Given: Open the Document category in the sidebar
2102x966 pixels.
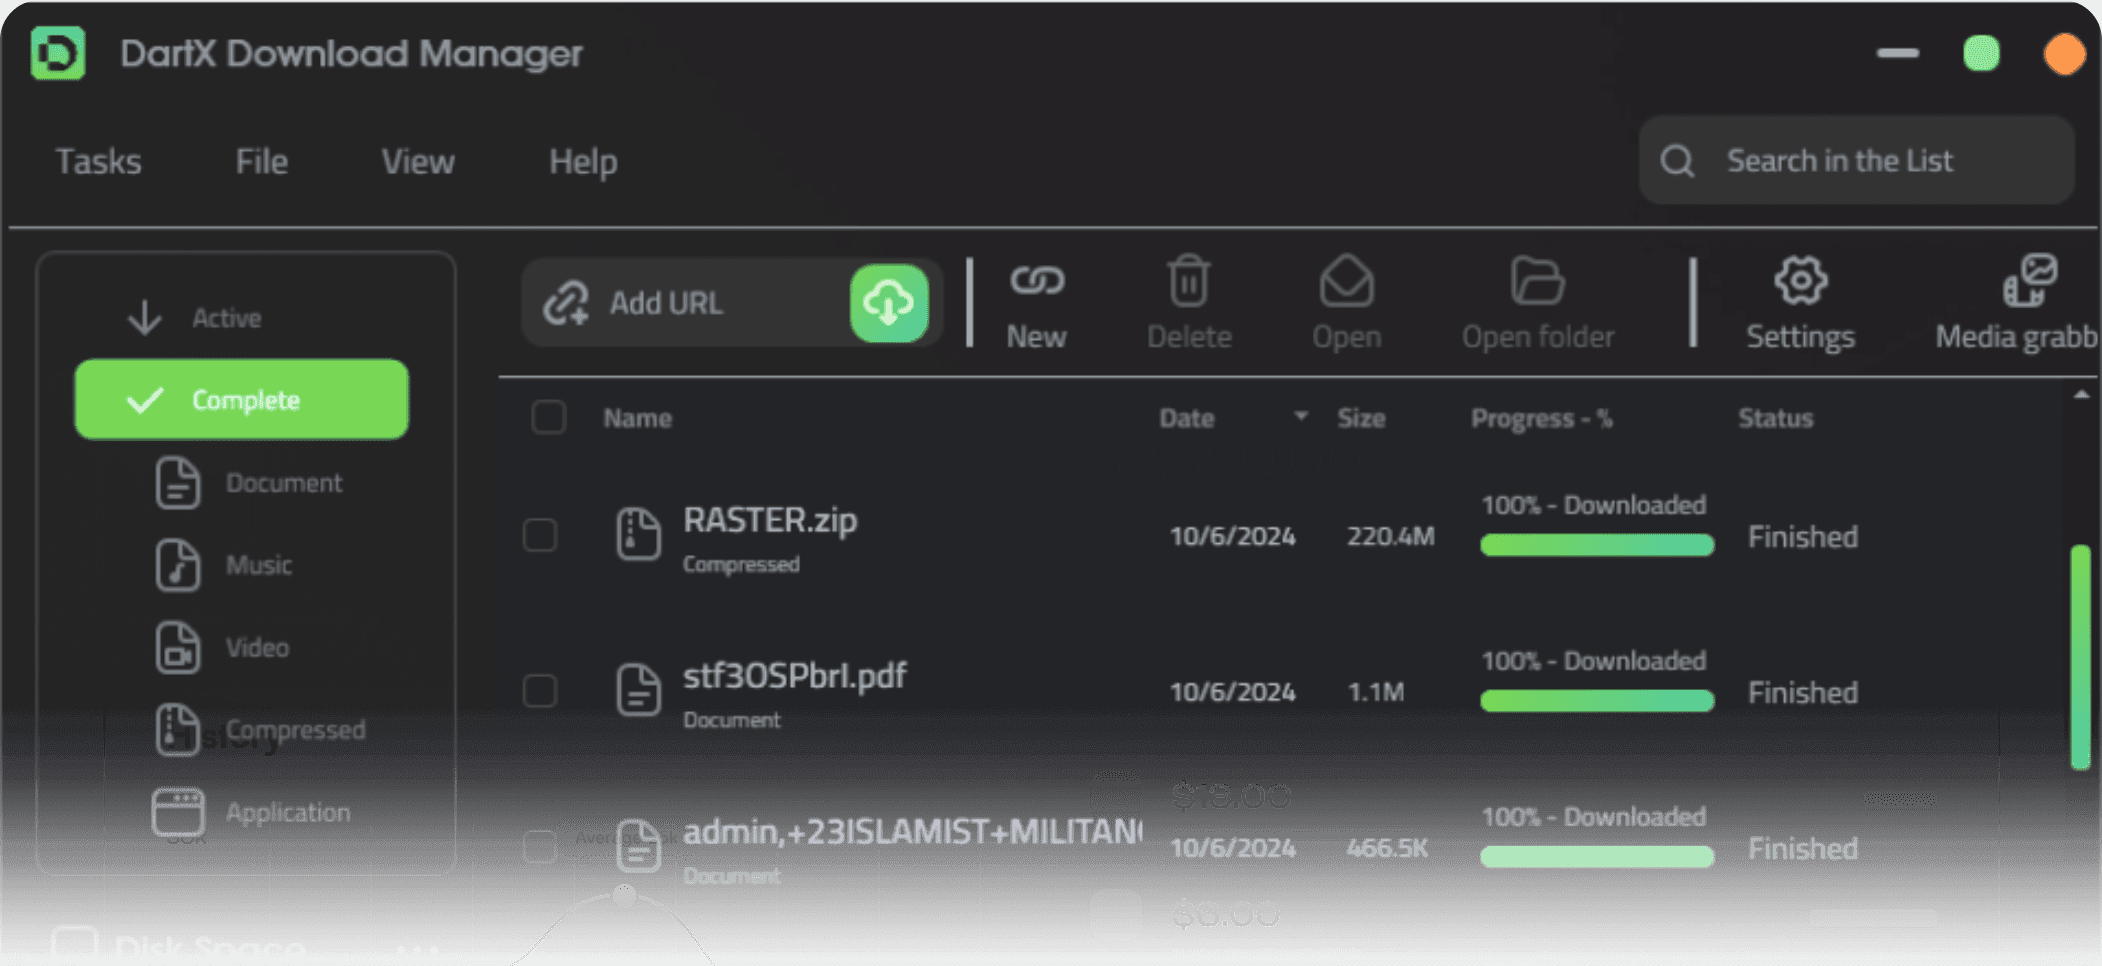Looking at the screenshot, I should [178, 483].
